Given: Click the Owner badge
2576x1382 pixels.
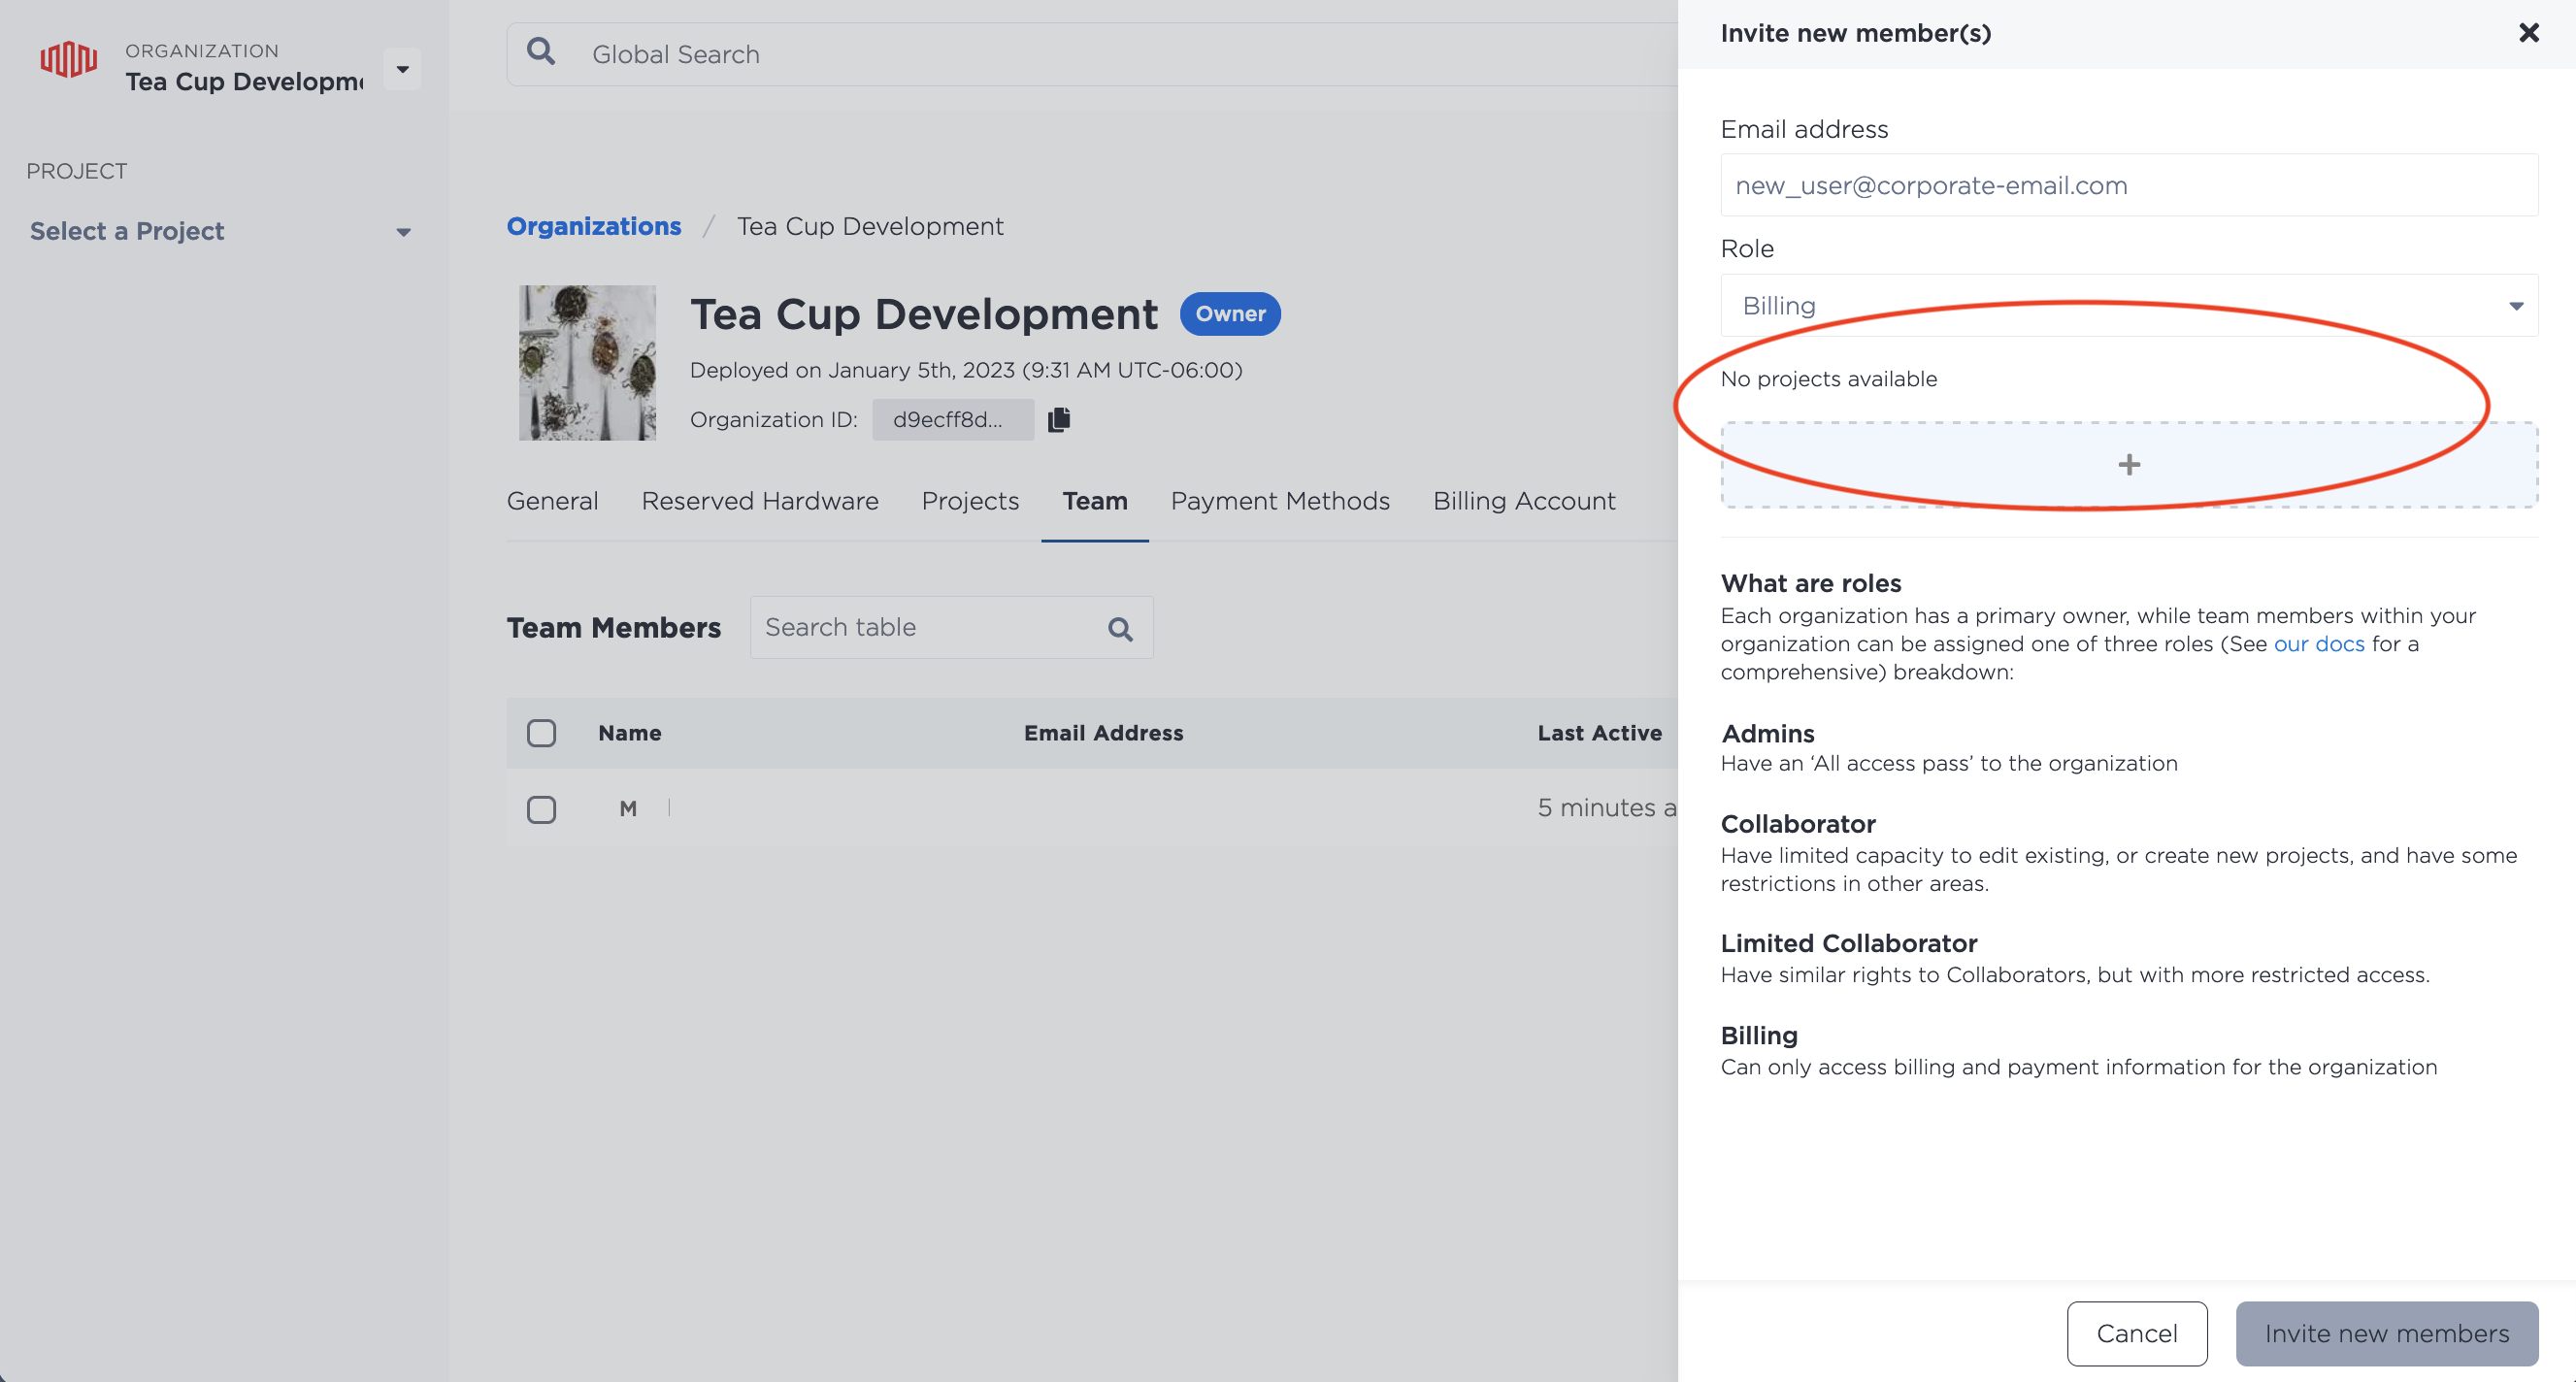Looking at the screenshot, I should [1230, 314].
